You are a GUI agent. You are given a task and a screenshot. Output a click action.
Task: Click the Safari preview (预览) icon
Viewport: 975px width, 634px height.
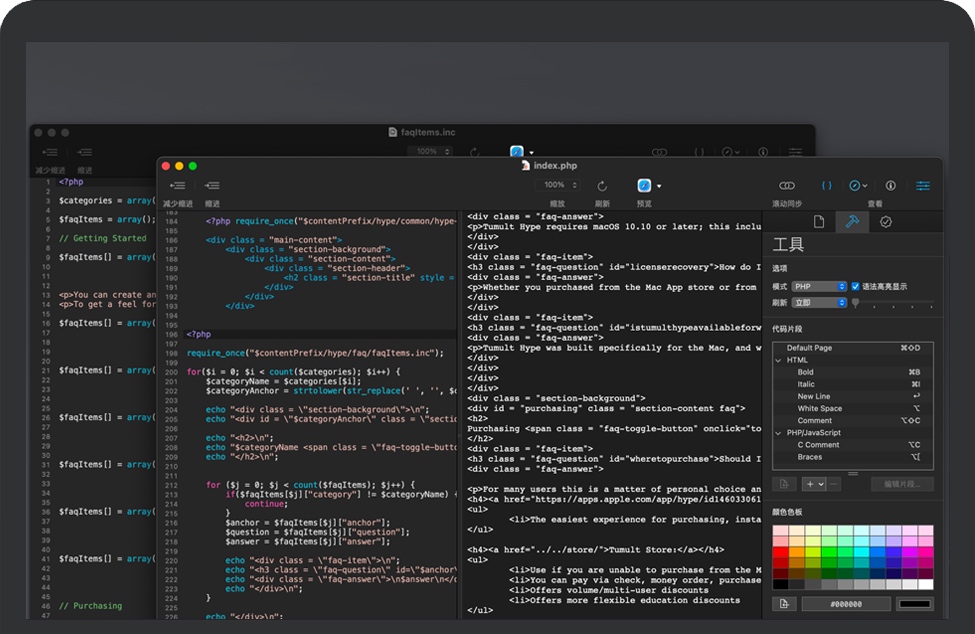(645, 186)
